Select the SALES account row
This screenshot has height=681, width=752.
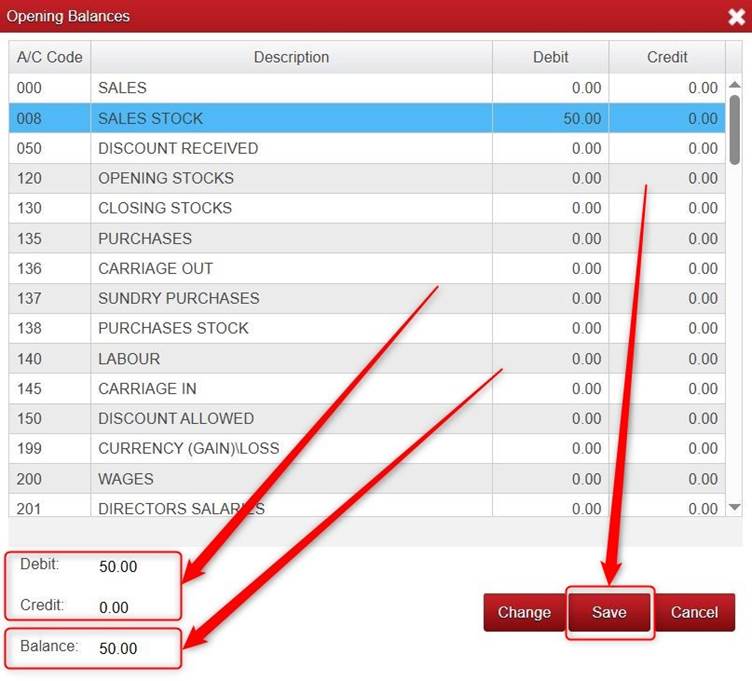[x=367, y=88]
